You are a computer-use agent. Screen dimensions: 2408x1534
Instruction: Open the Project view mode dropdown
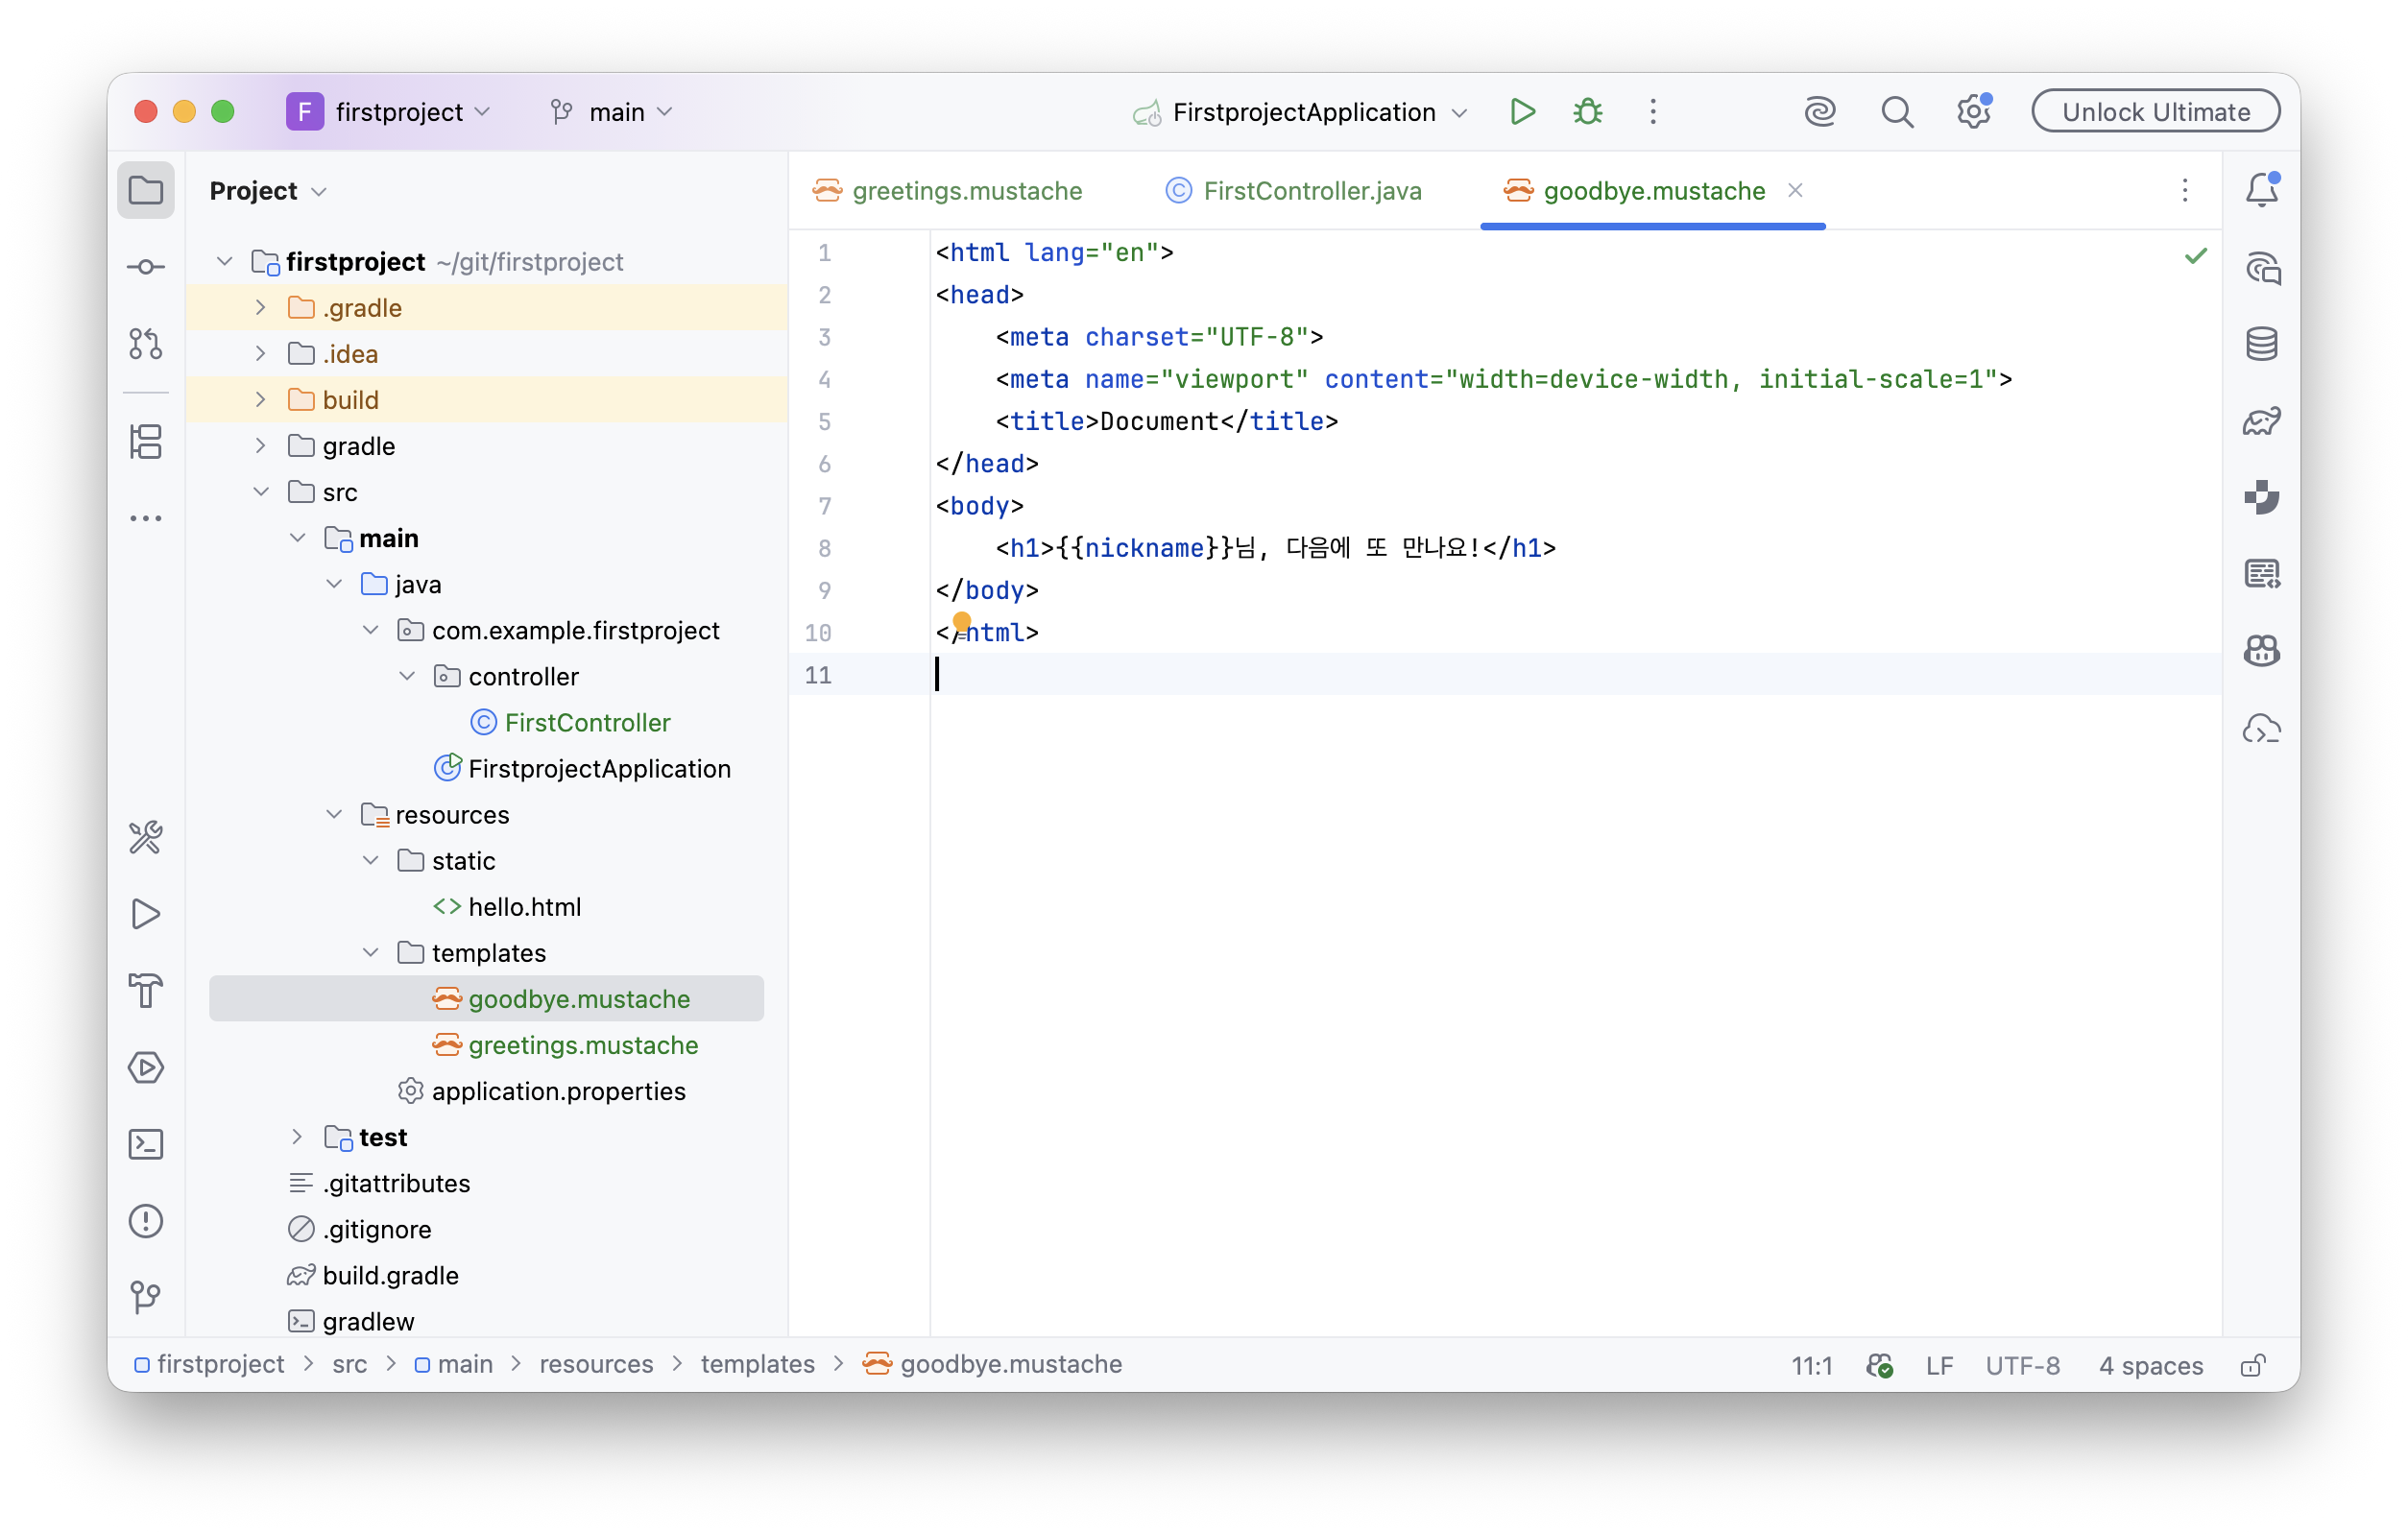pos(268,191)
